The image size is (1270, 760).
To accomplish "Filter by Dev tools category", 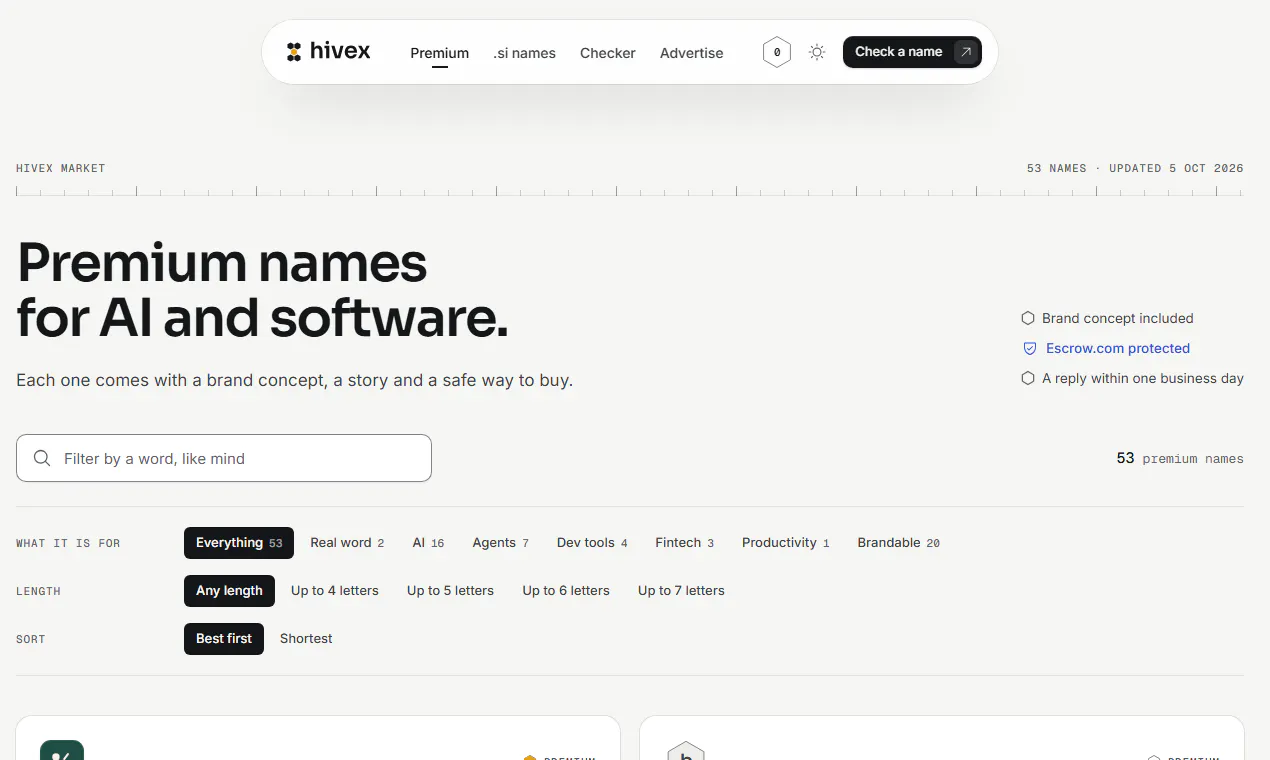I will (592, 543).
